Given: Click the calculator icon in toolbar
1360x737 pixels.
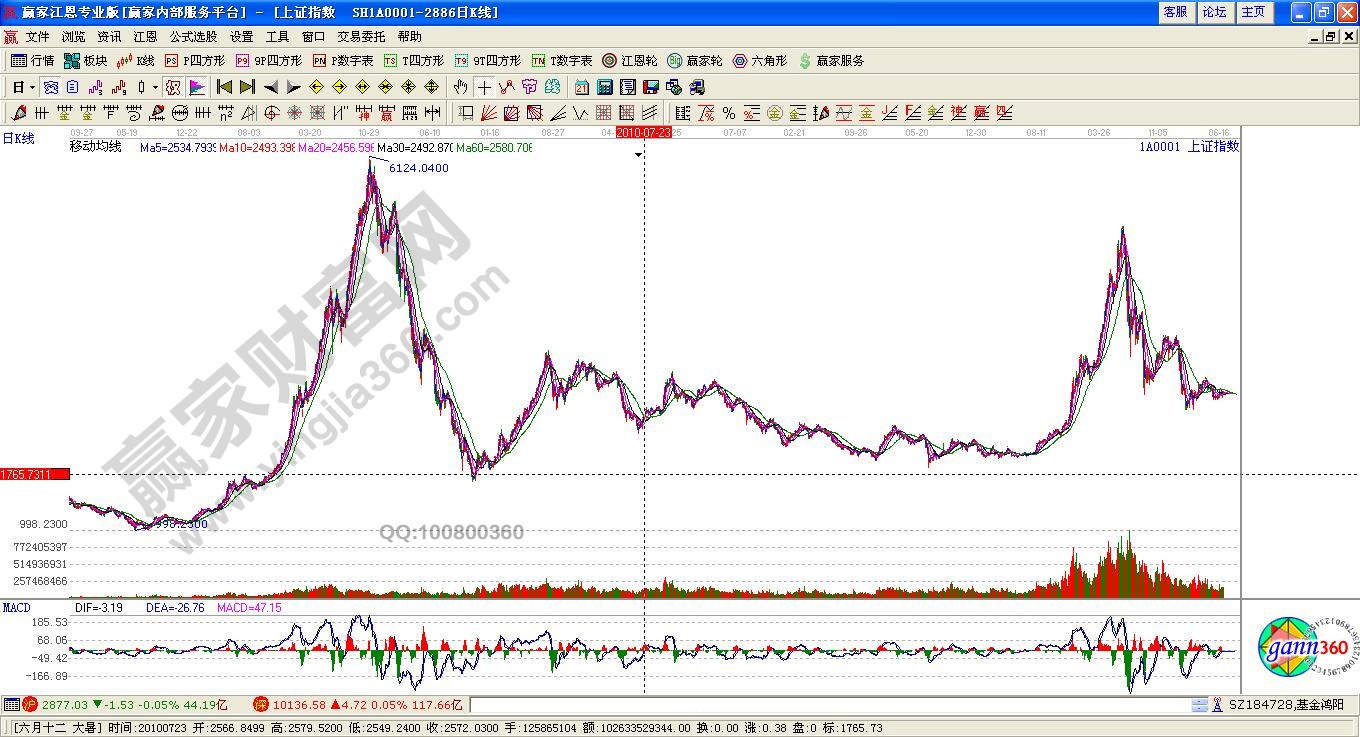Looking at the screenshot, I should pos(605,87).
